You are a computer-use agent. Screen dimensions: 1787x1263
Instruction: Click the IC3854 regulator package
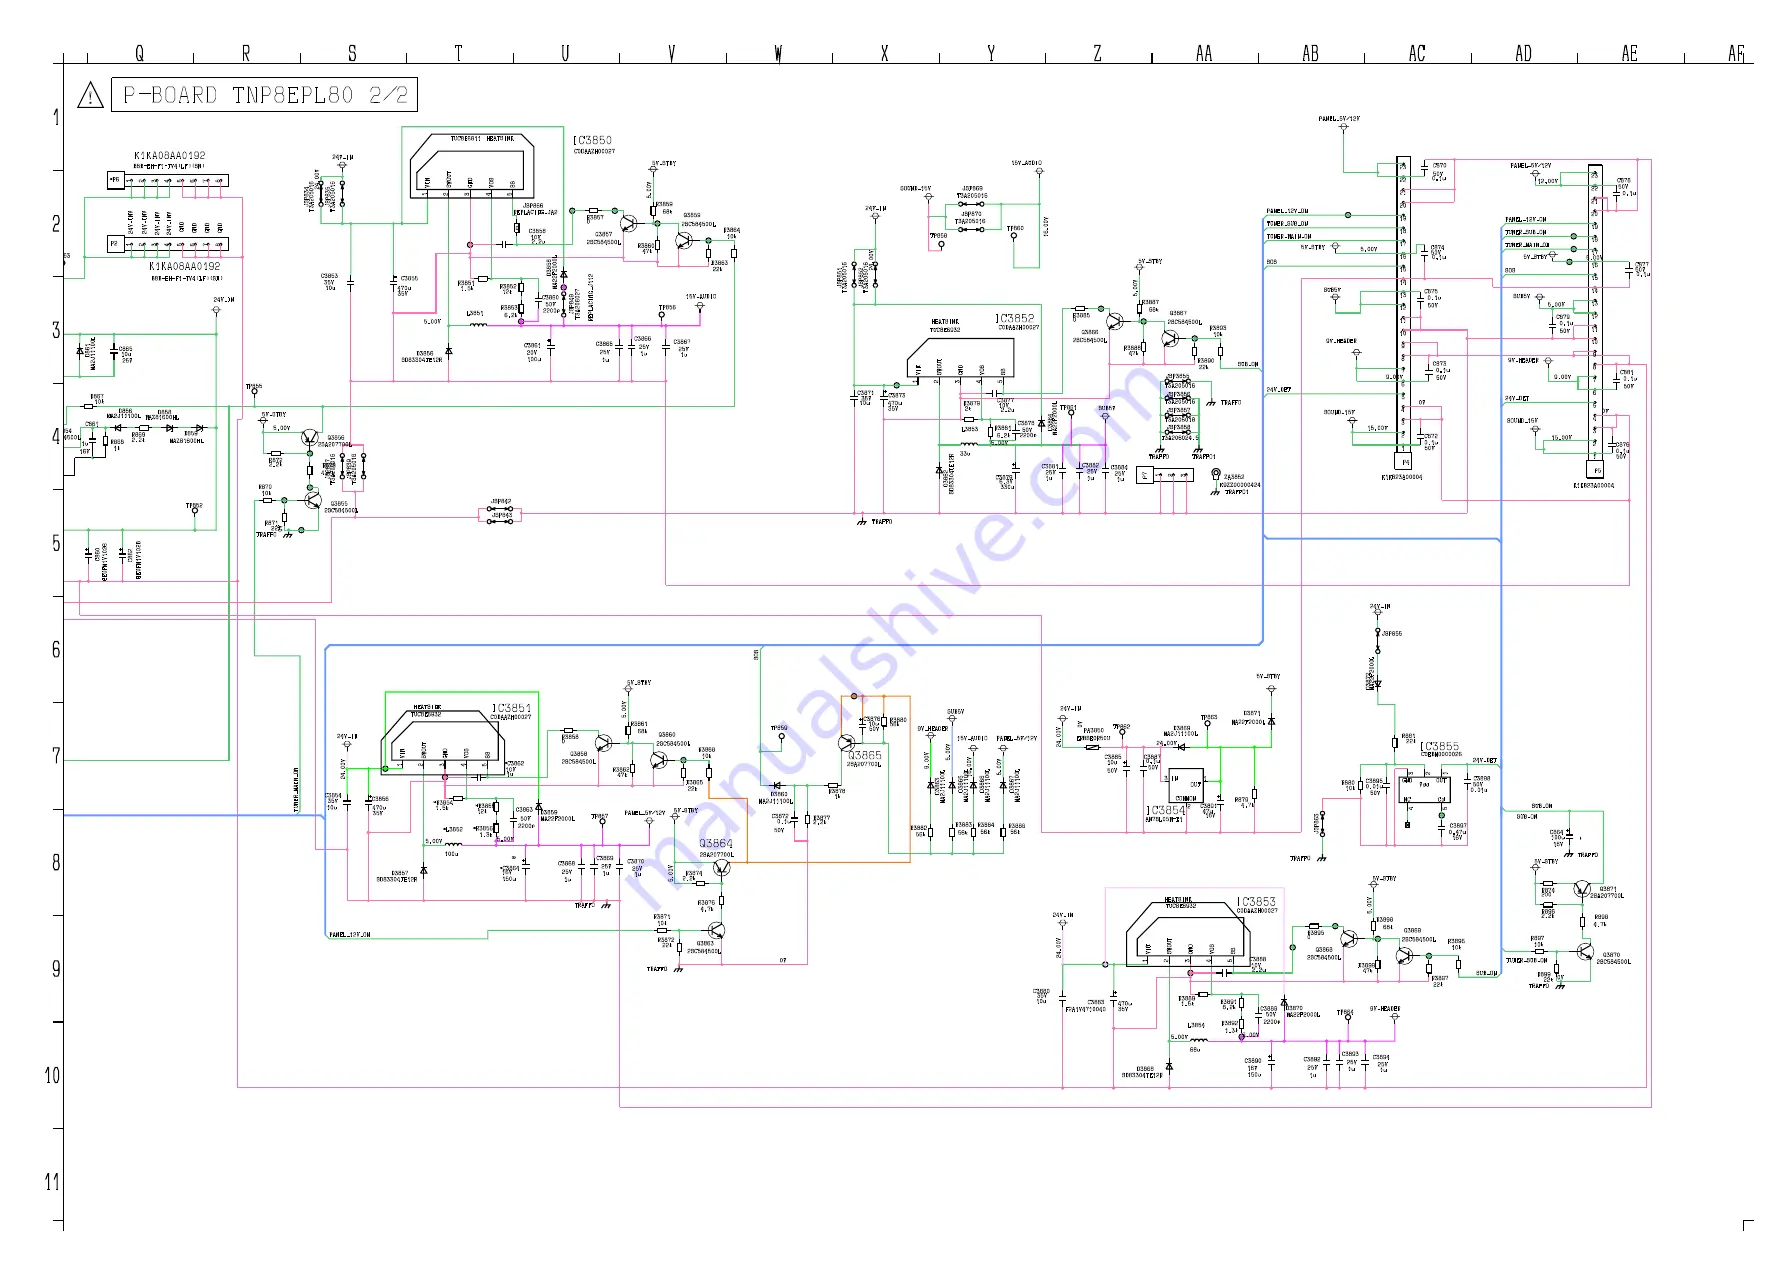coord(1187,784)
